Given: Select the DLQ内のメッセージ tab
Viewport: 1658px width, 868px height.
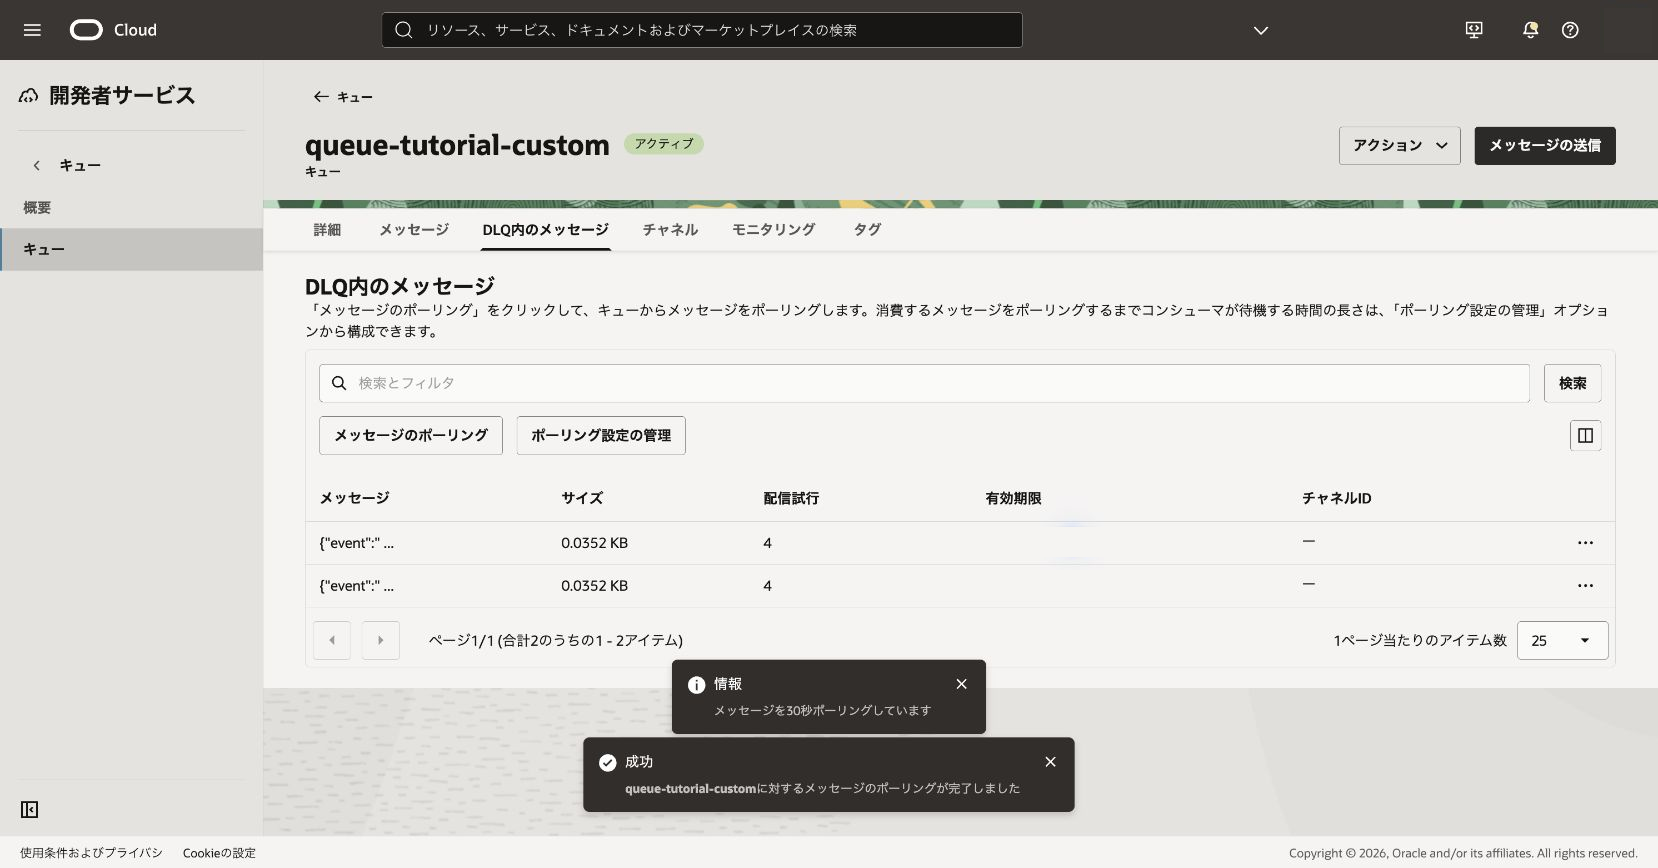Looking at the screenshot, I should pos(545,229).
